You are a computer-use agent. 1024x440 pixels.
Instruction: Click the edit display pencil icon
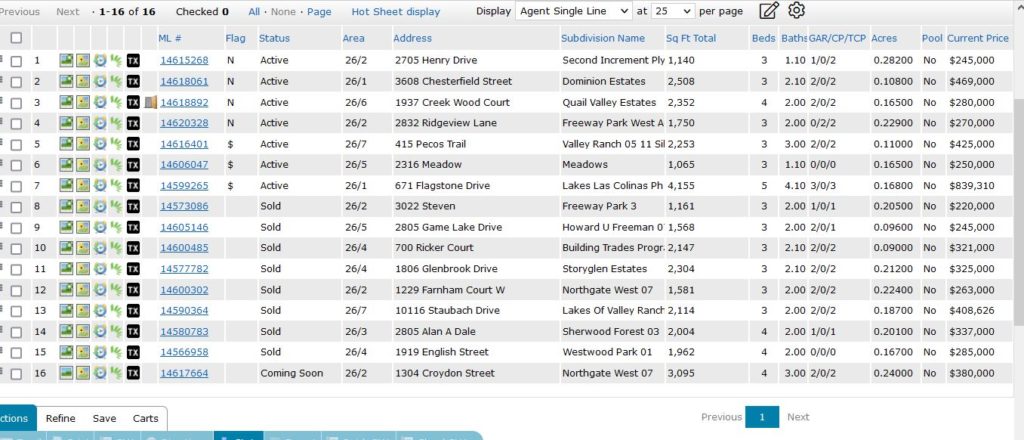[x=768, y=11]
